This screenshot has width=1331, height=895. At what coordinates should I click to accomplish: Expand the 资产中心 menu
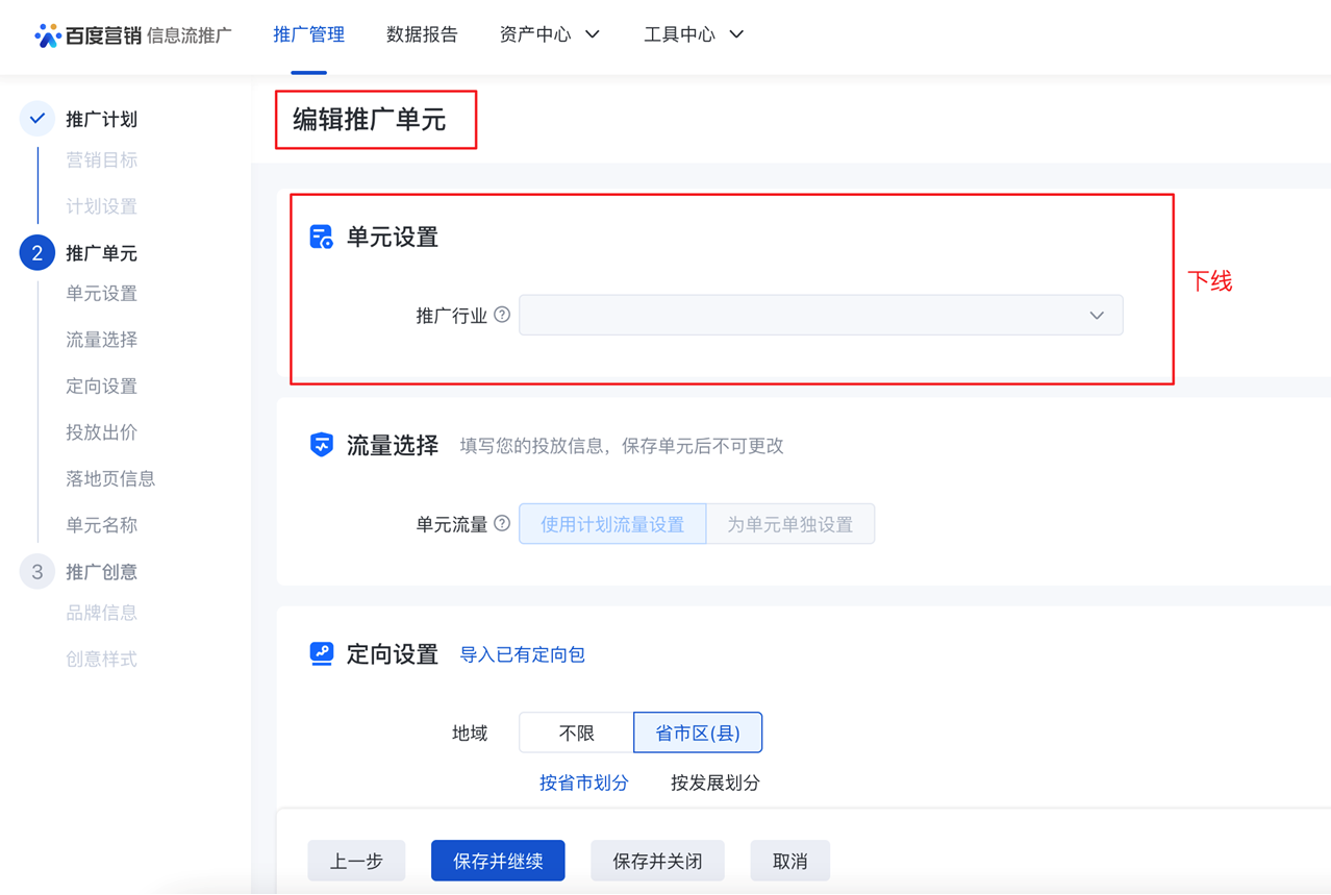[549, 35]
